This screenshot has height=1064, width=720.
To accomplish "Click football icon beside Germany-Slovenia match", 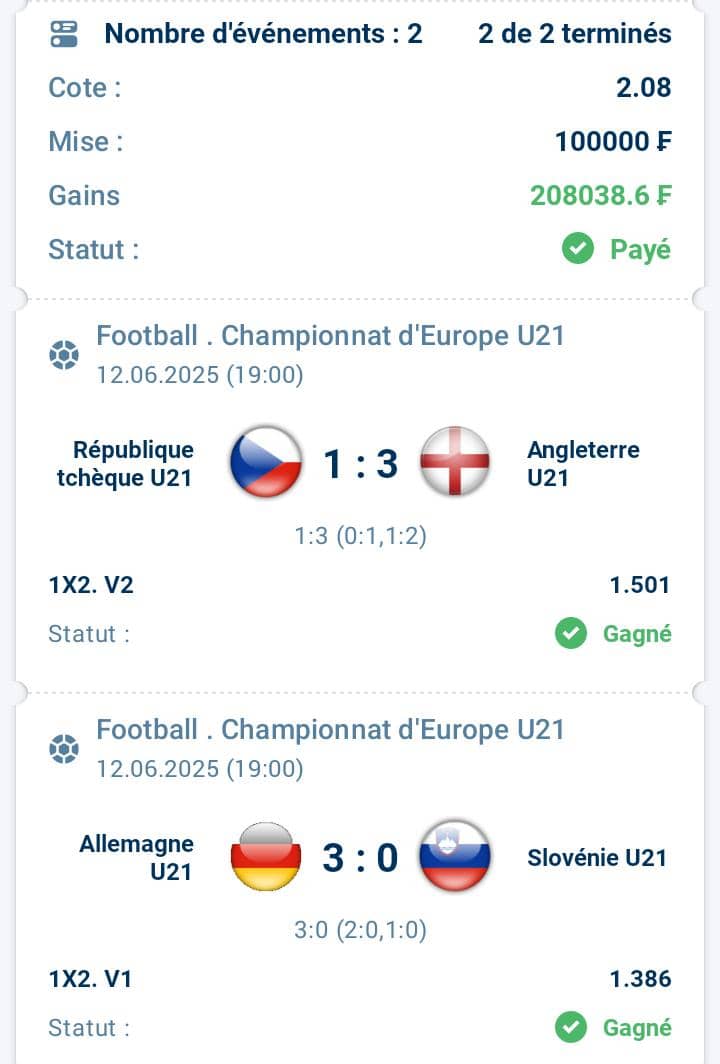I will pos(64,749).
